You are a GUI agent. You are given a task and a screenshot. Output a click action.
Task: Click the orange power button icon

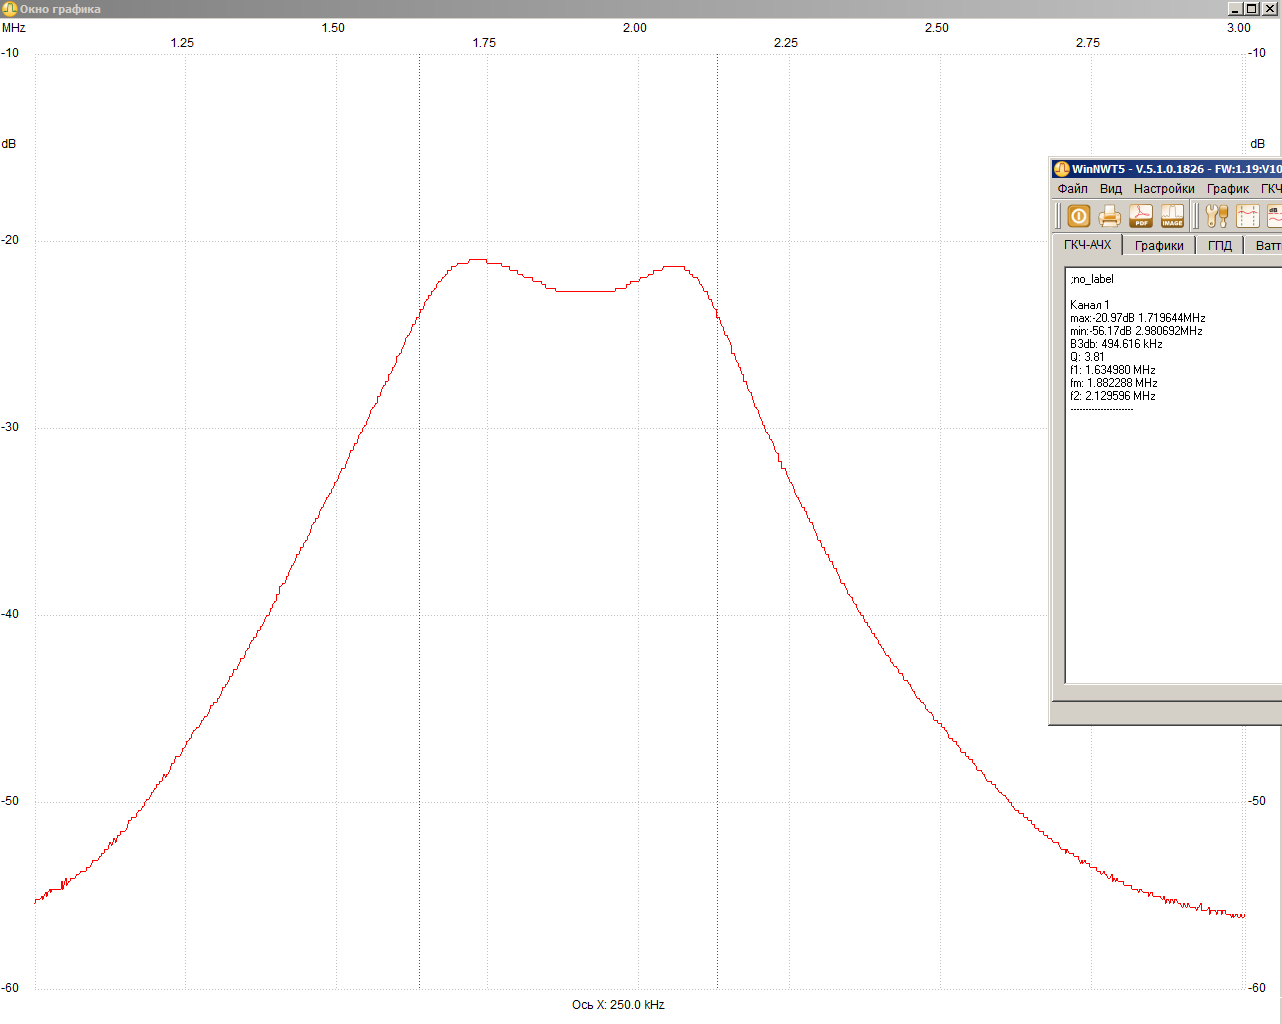pyautogui.click(x=1078, y=216)
